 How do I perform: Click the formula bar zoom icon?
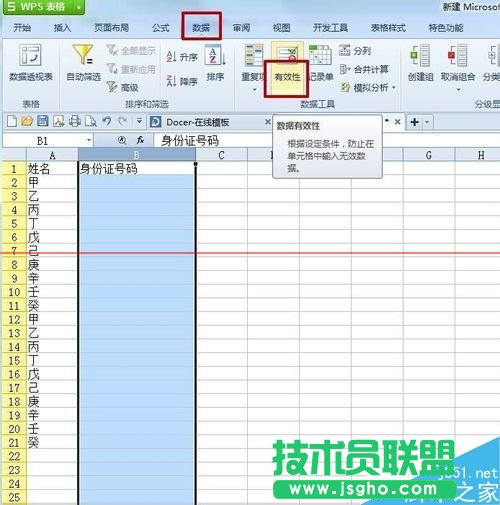tap(122, 140)
